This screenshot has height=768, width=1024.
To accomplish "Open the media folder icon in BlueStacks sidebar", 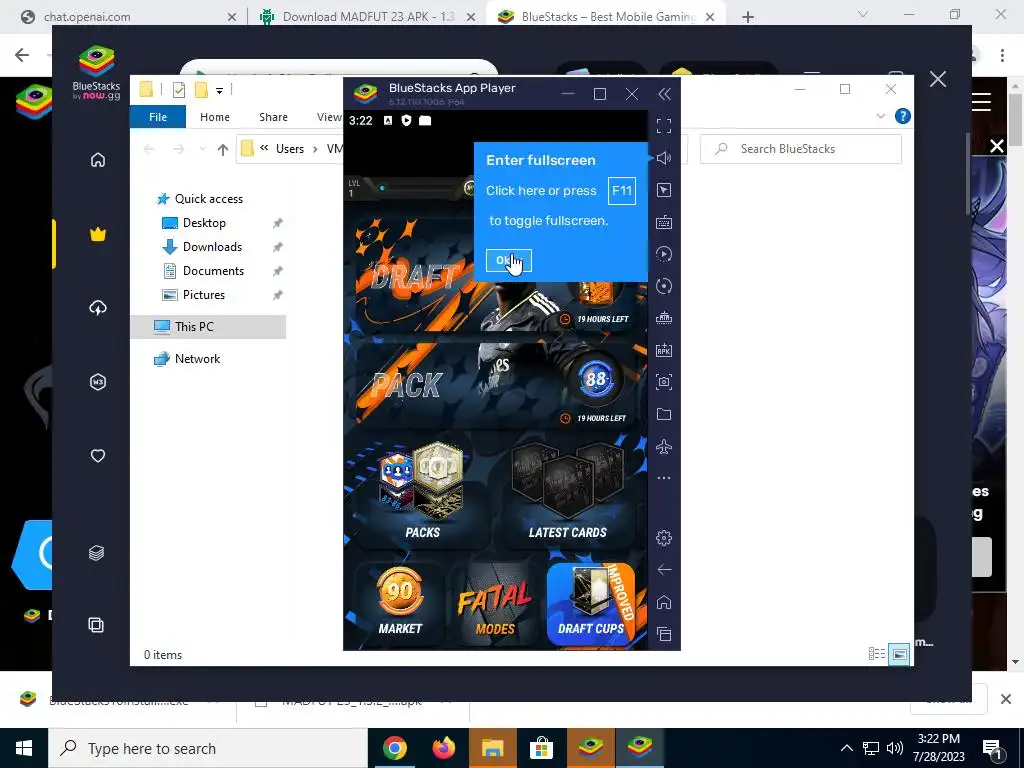I will tap(664, 414).
